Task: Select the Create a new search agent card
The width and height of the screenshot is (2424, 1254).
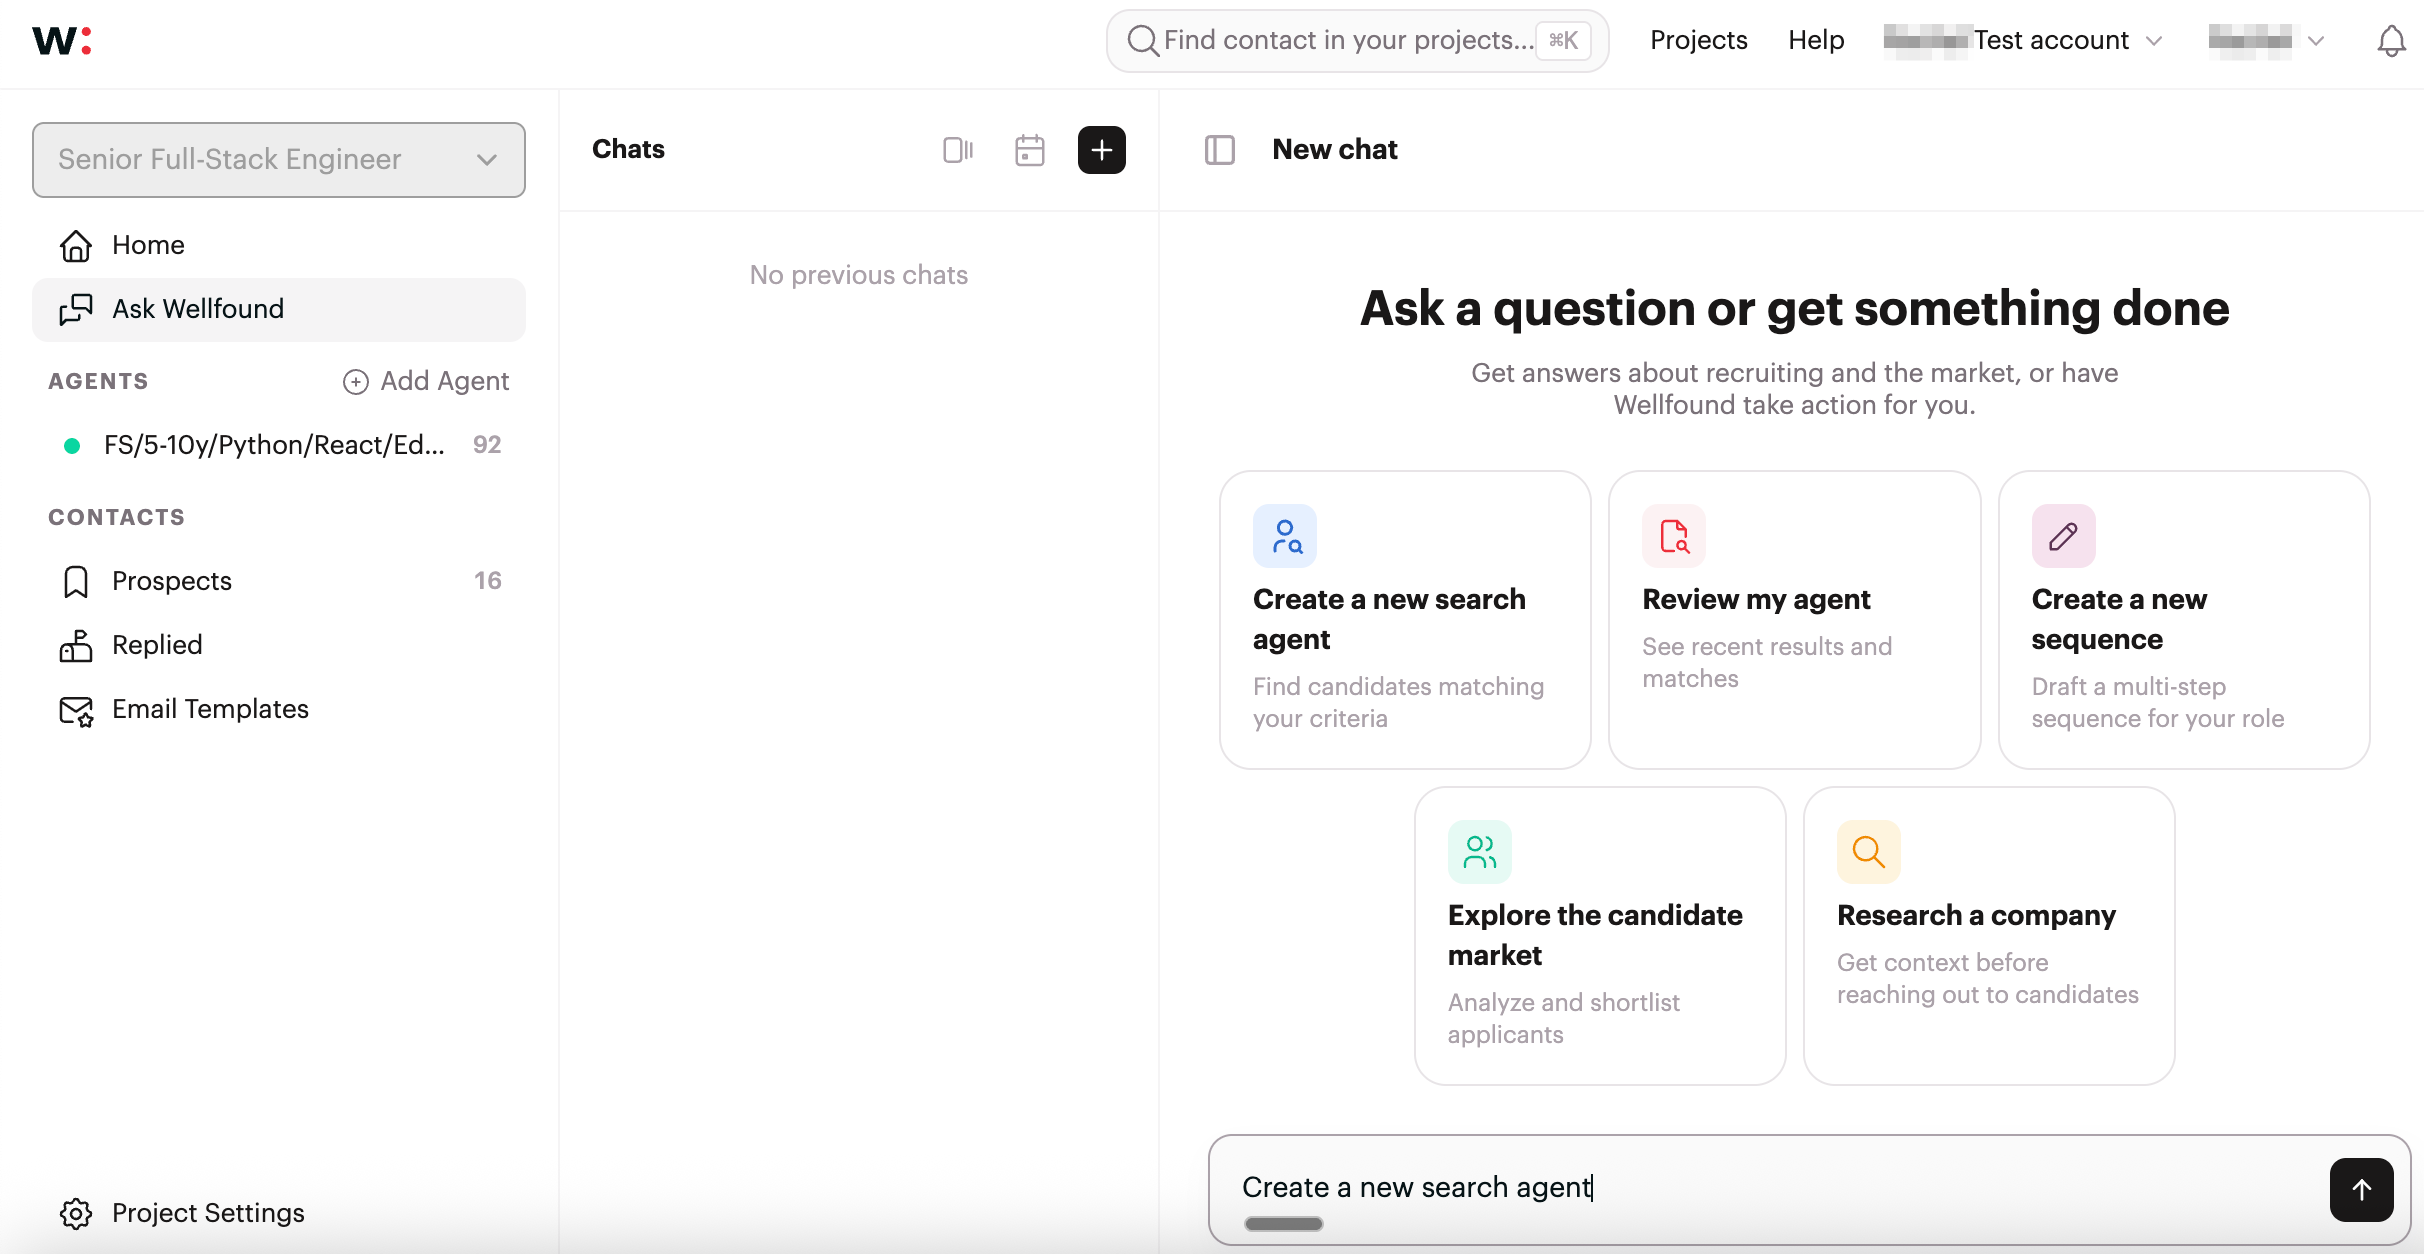Action: (1404, 620)
